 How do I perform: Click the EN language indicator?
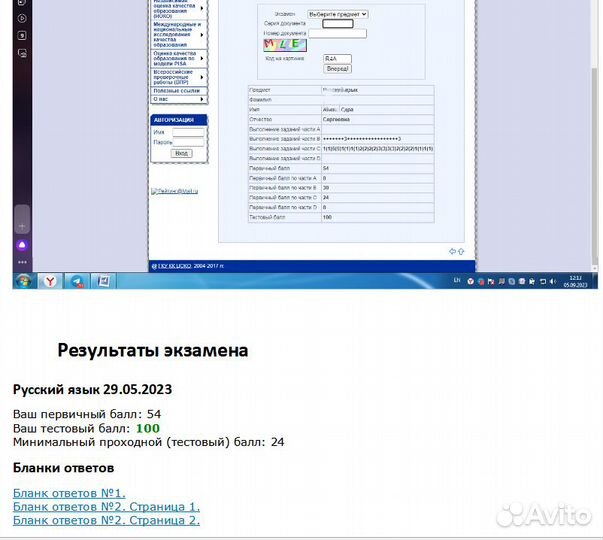(456, 280)
